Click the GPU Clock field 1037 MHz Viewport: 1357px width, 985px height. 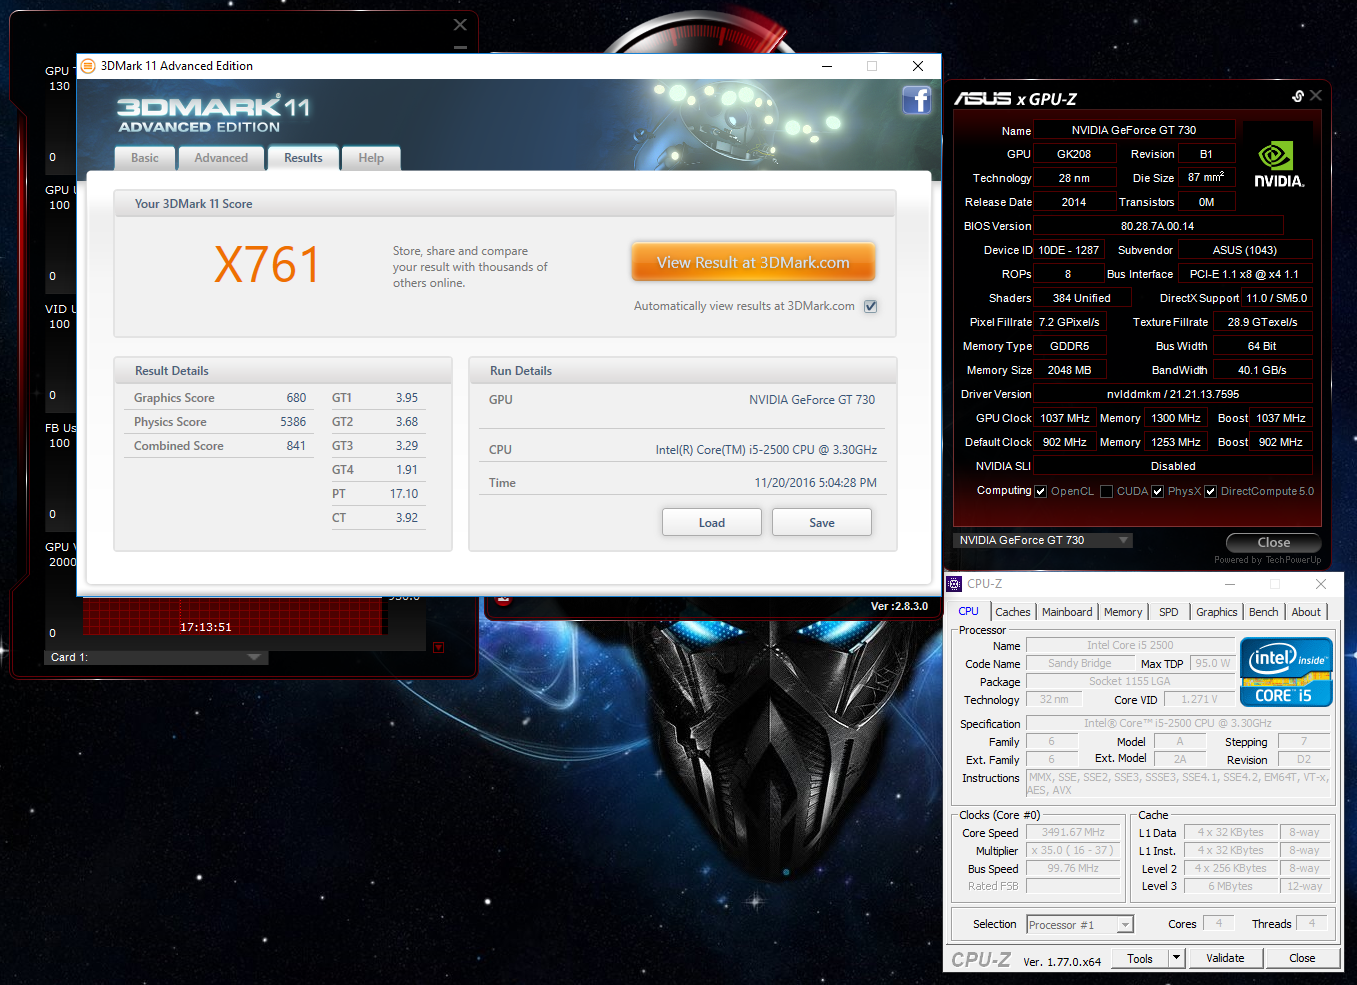(x=1065, y=418)
